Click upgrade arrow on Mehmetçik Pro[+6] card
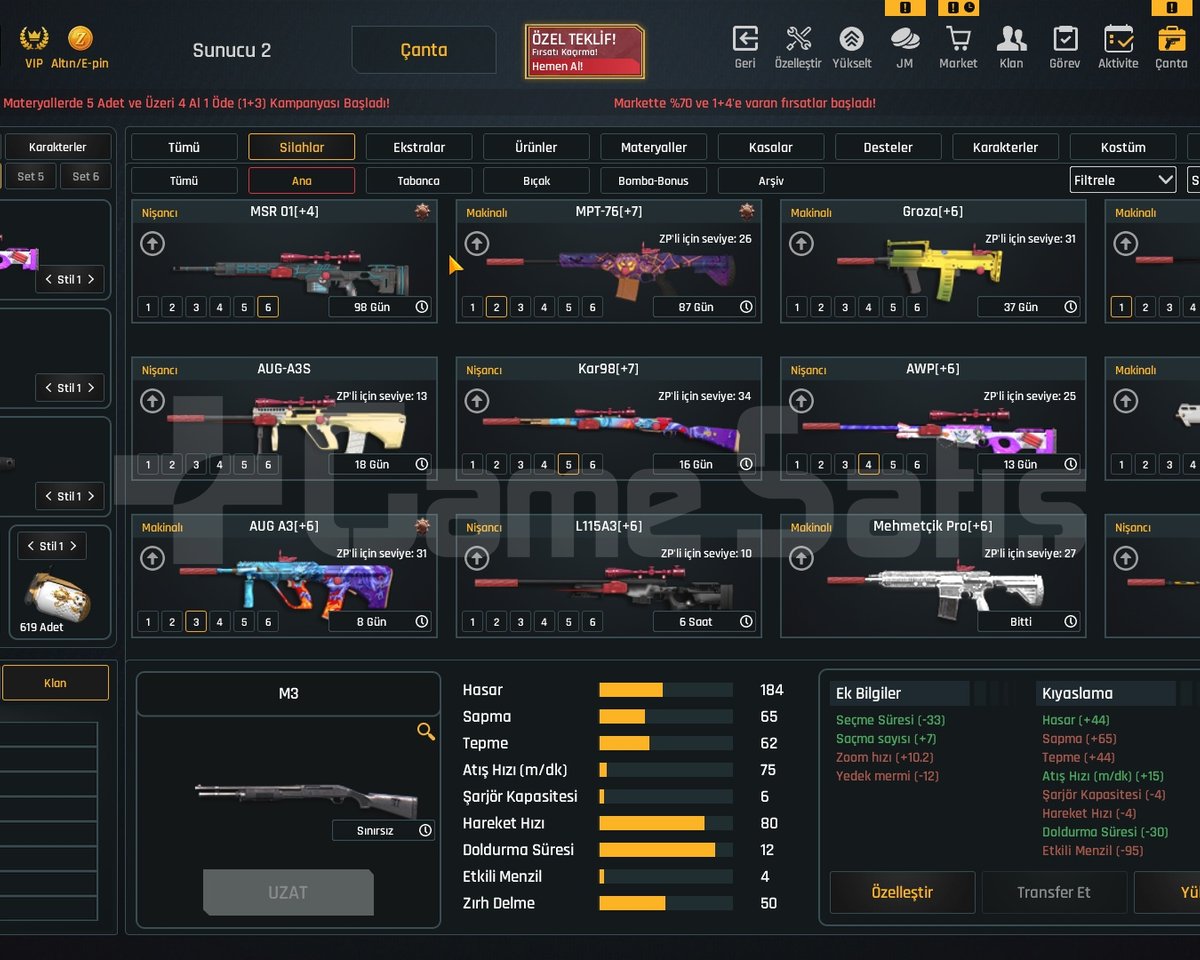This screenshot has width=1200, height=960. click(801, 558)
